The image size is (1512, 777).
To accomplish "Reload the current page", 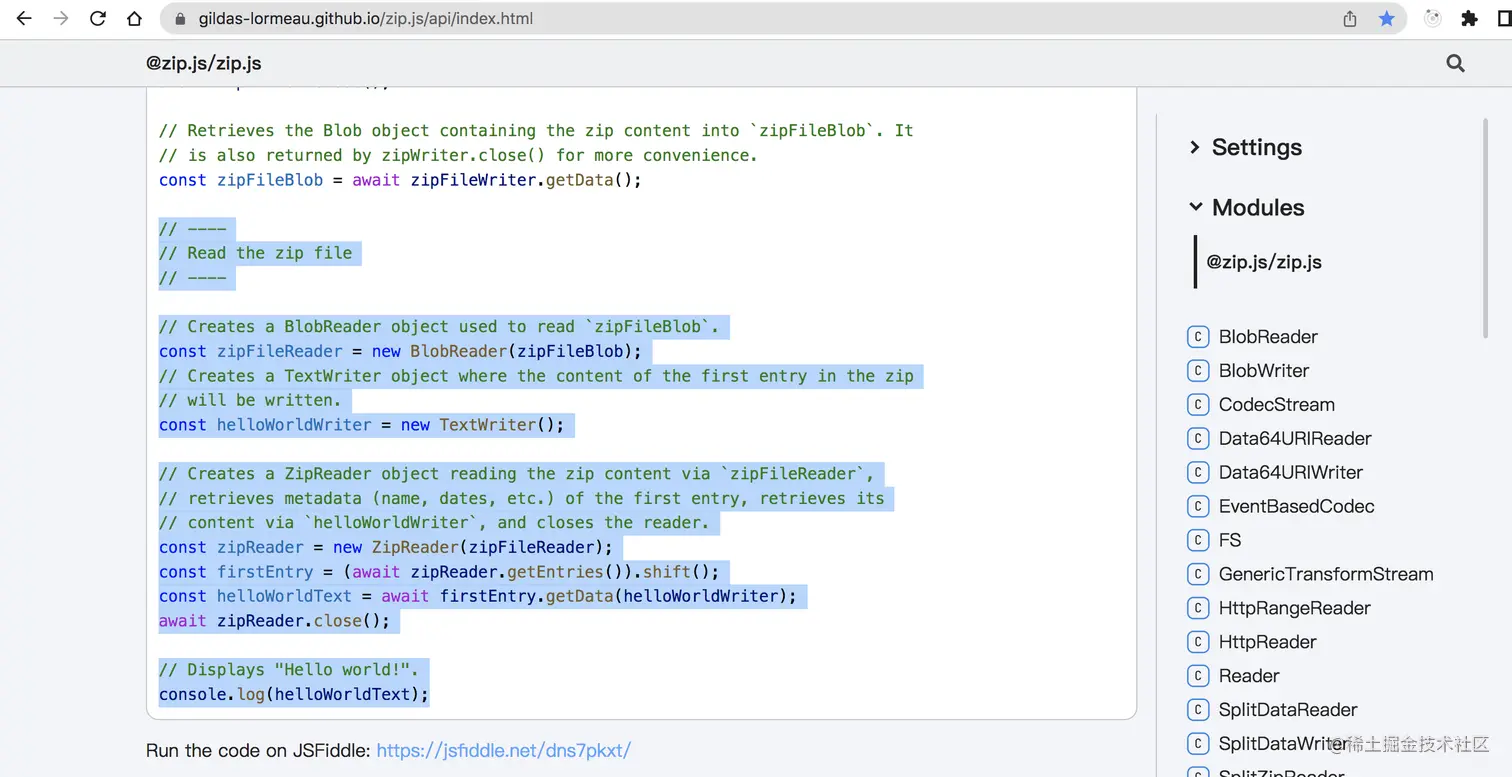I will click(x=98, y=18).
